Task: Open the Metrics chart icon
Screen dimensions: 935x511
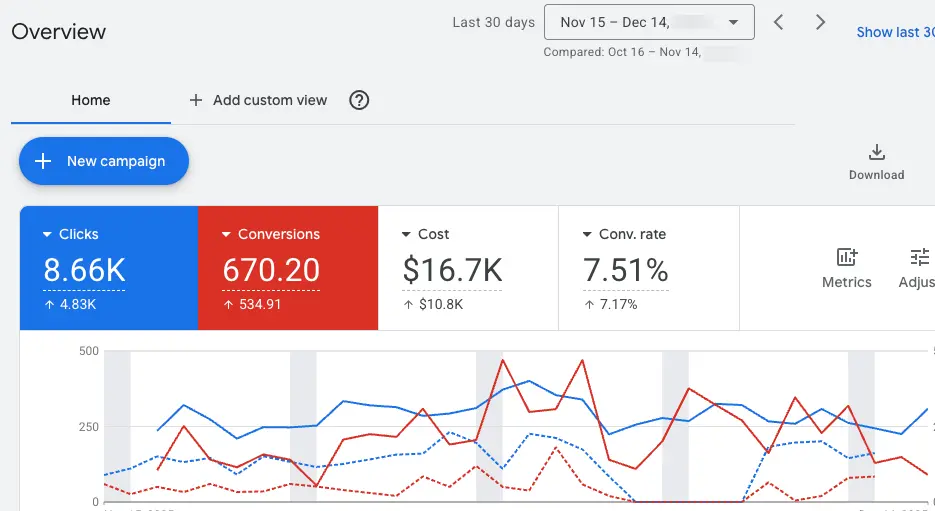Action: (x=847, y=257)
